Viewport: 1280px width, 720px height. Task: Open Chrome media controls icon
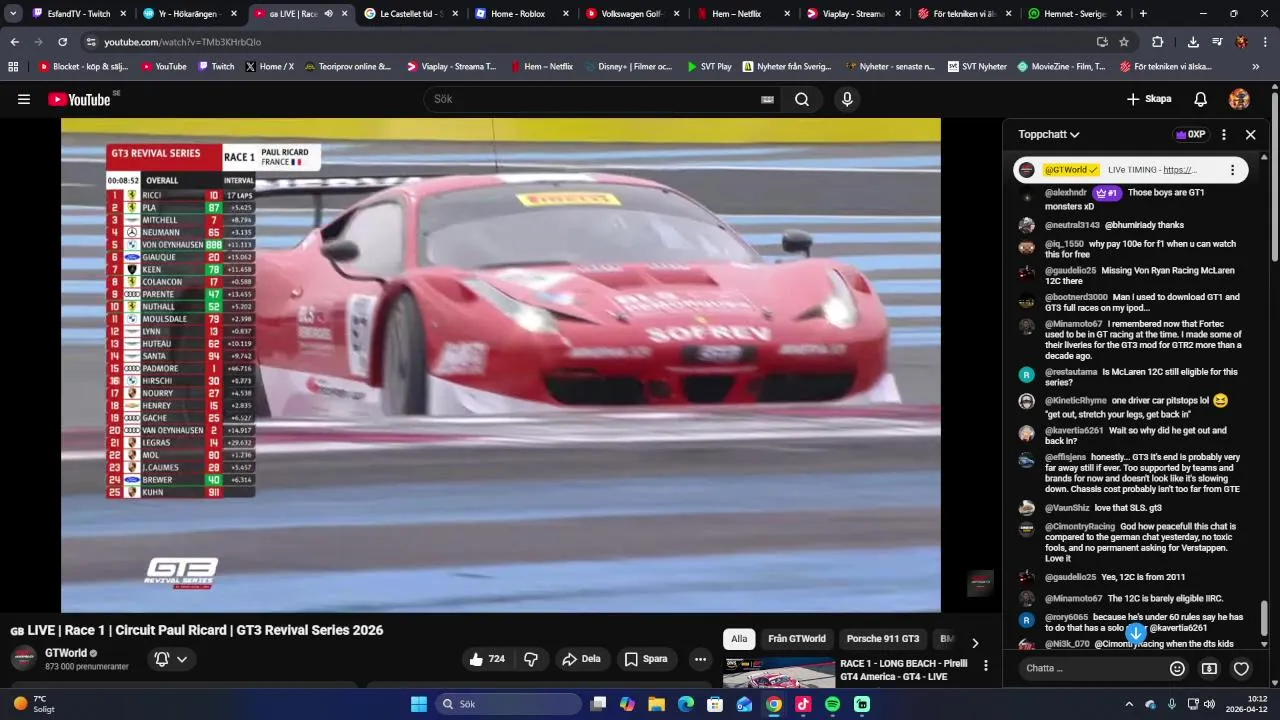coord(1217,42)
